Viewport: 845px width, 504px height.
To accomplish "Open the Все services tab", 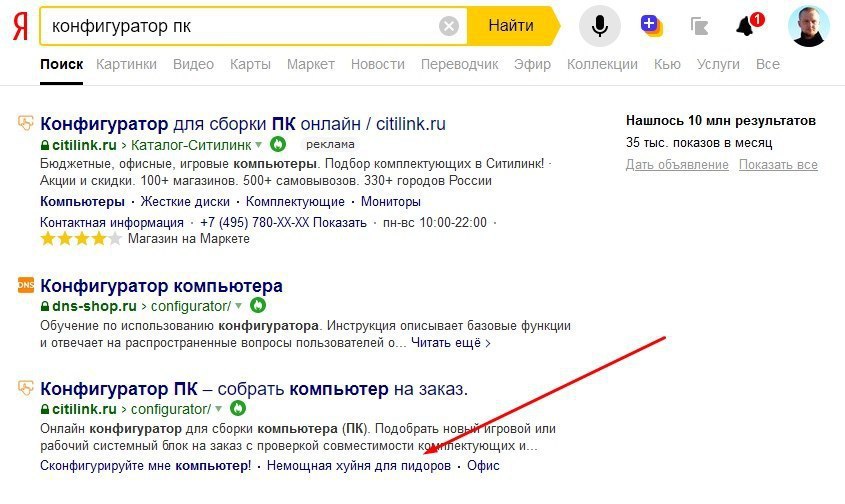I will pos(767,64).
